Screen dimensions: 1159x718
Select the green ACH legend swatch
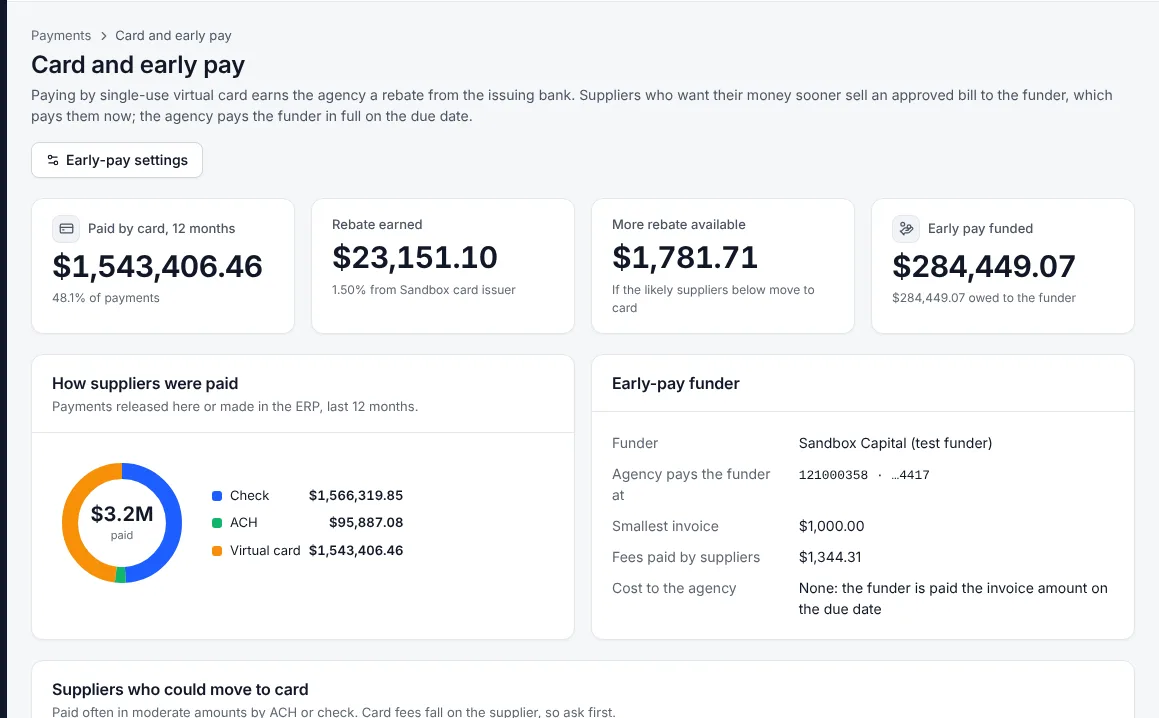217,523
